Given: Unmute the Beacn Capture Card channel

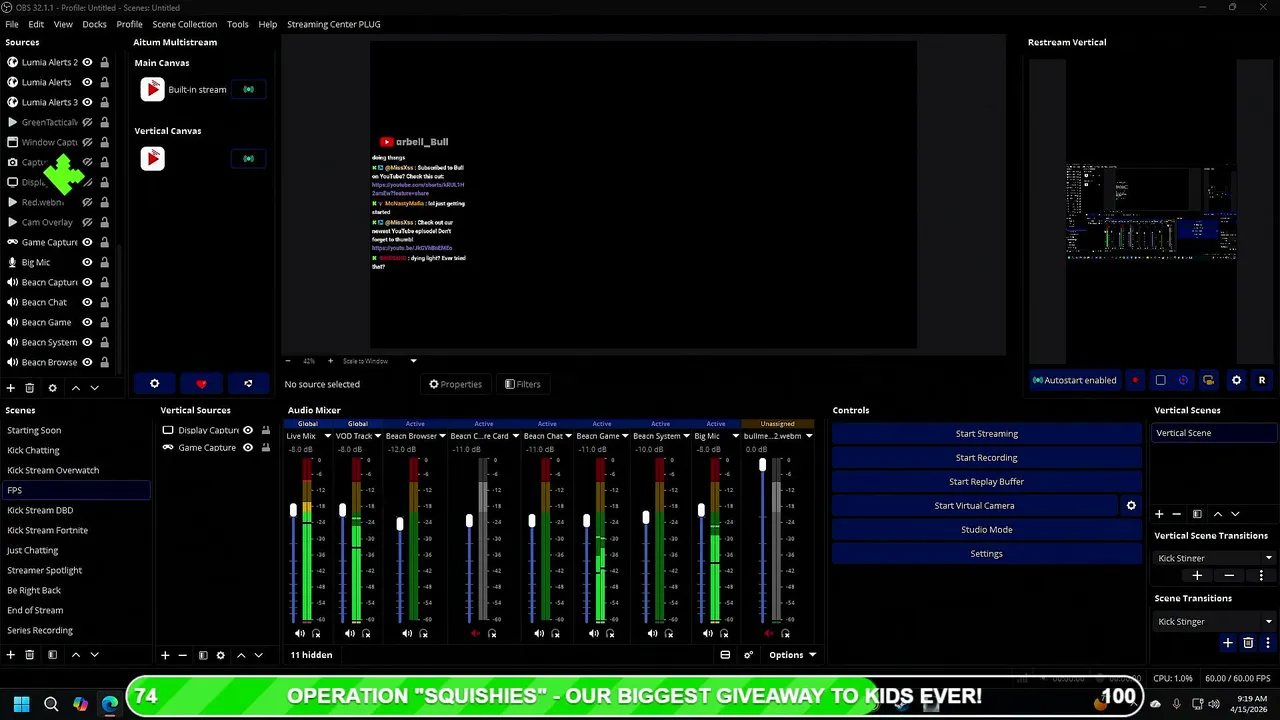Looking at the screenshot, I should 474,633.
